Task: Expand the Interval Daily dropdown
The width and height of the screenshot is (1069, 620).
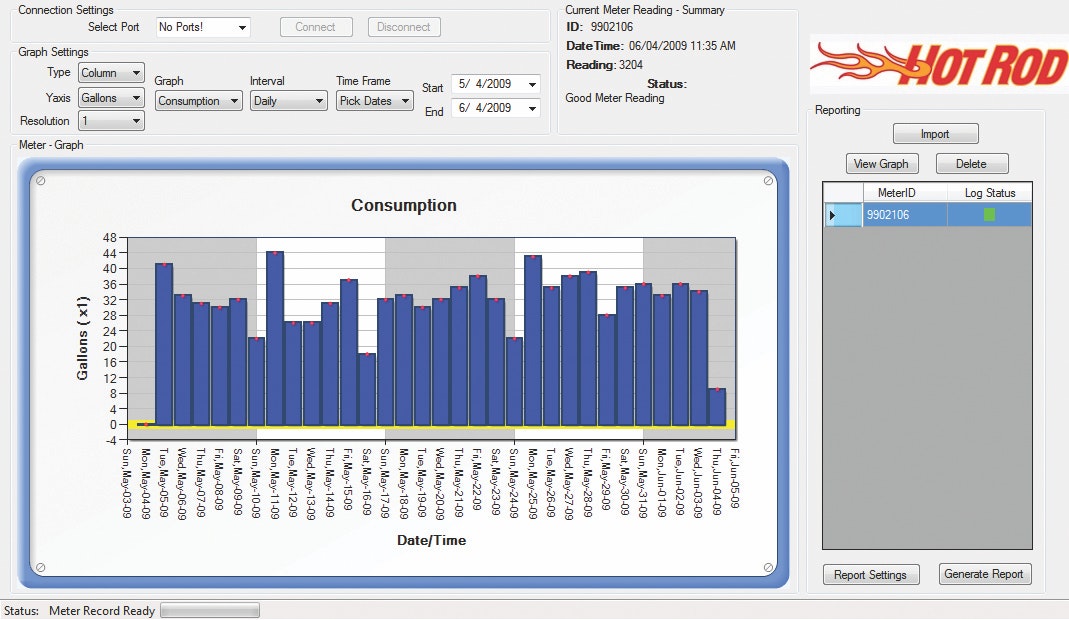Action: coord(288,101)
